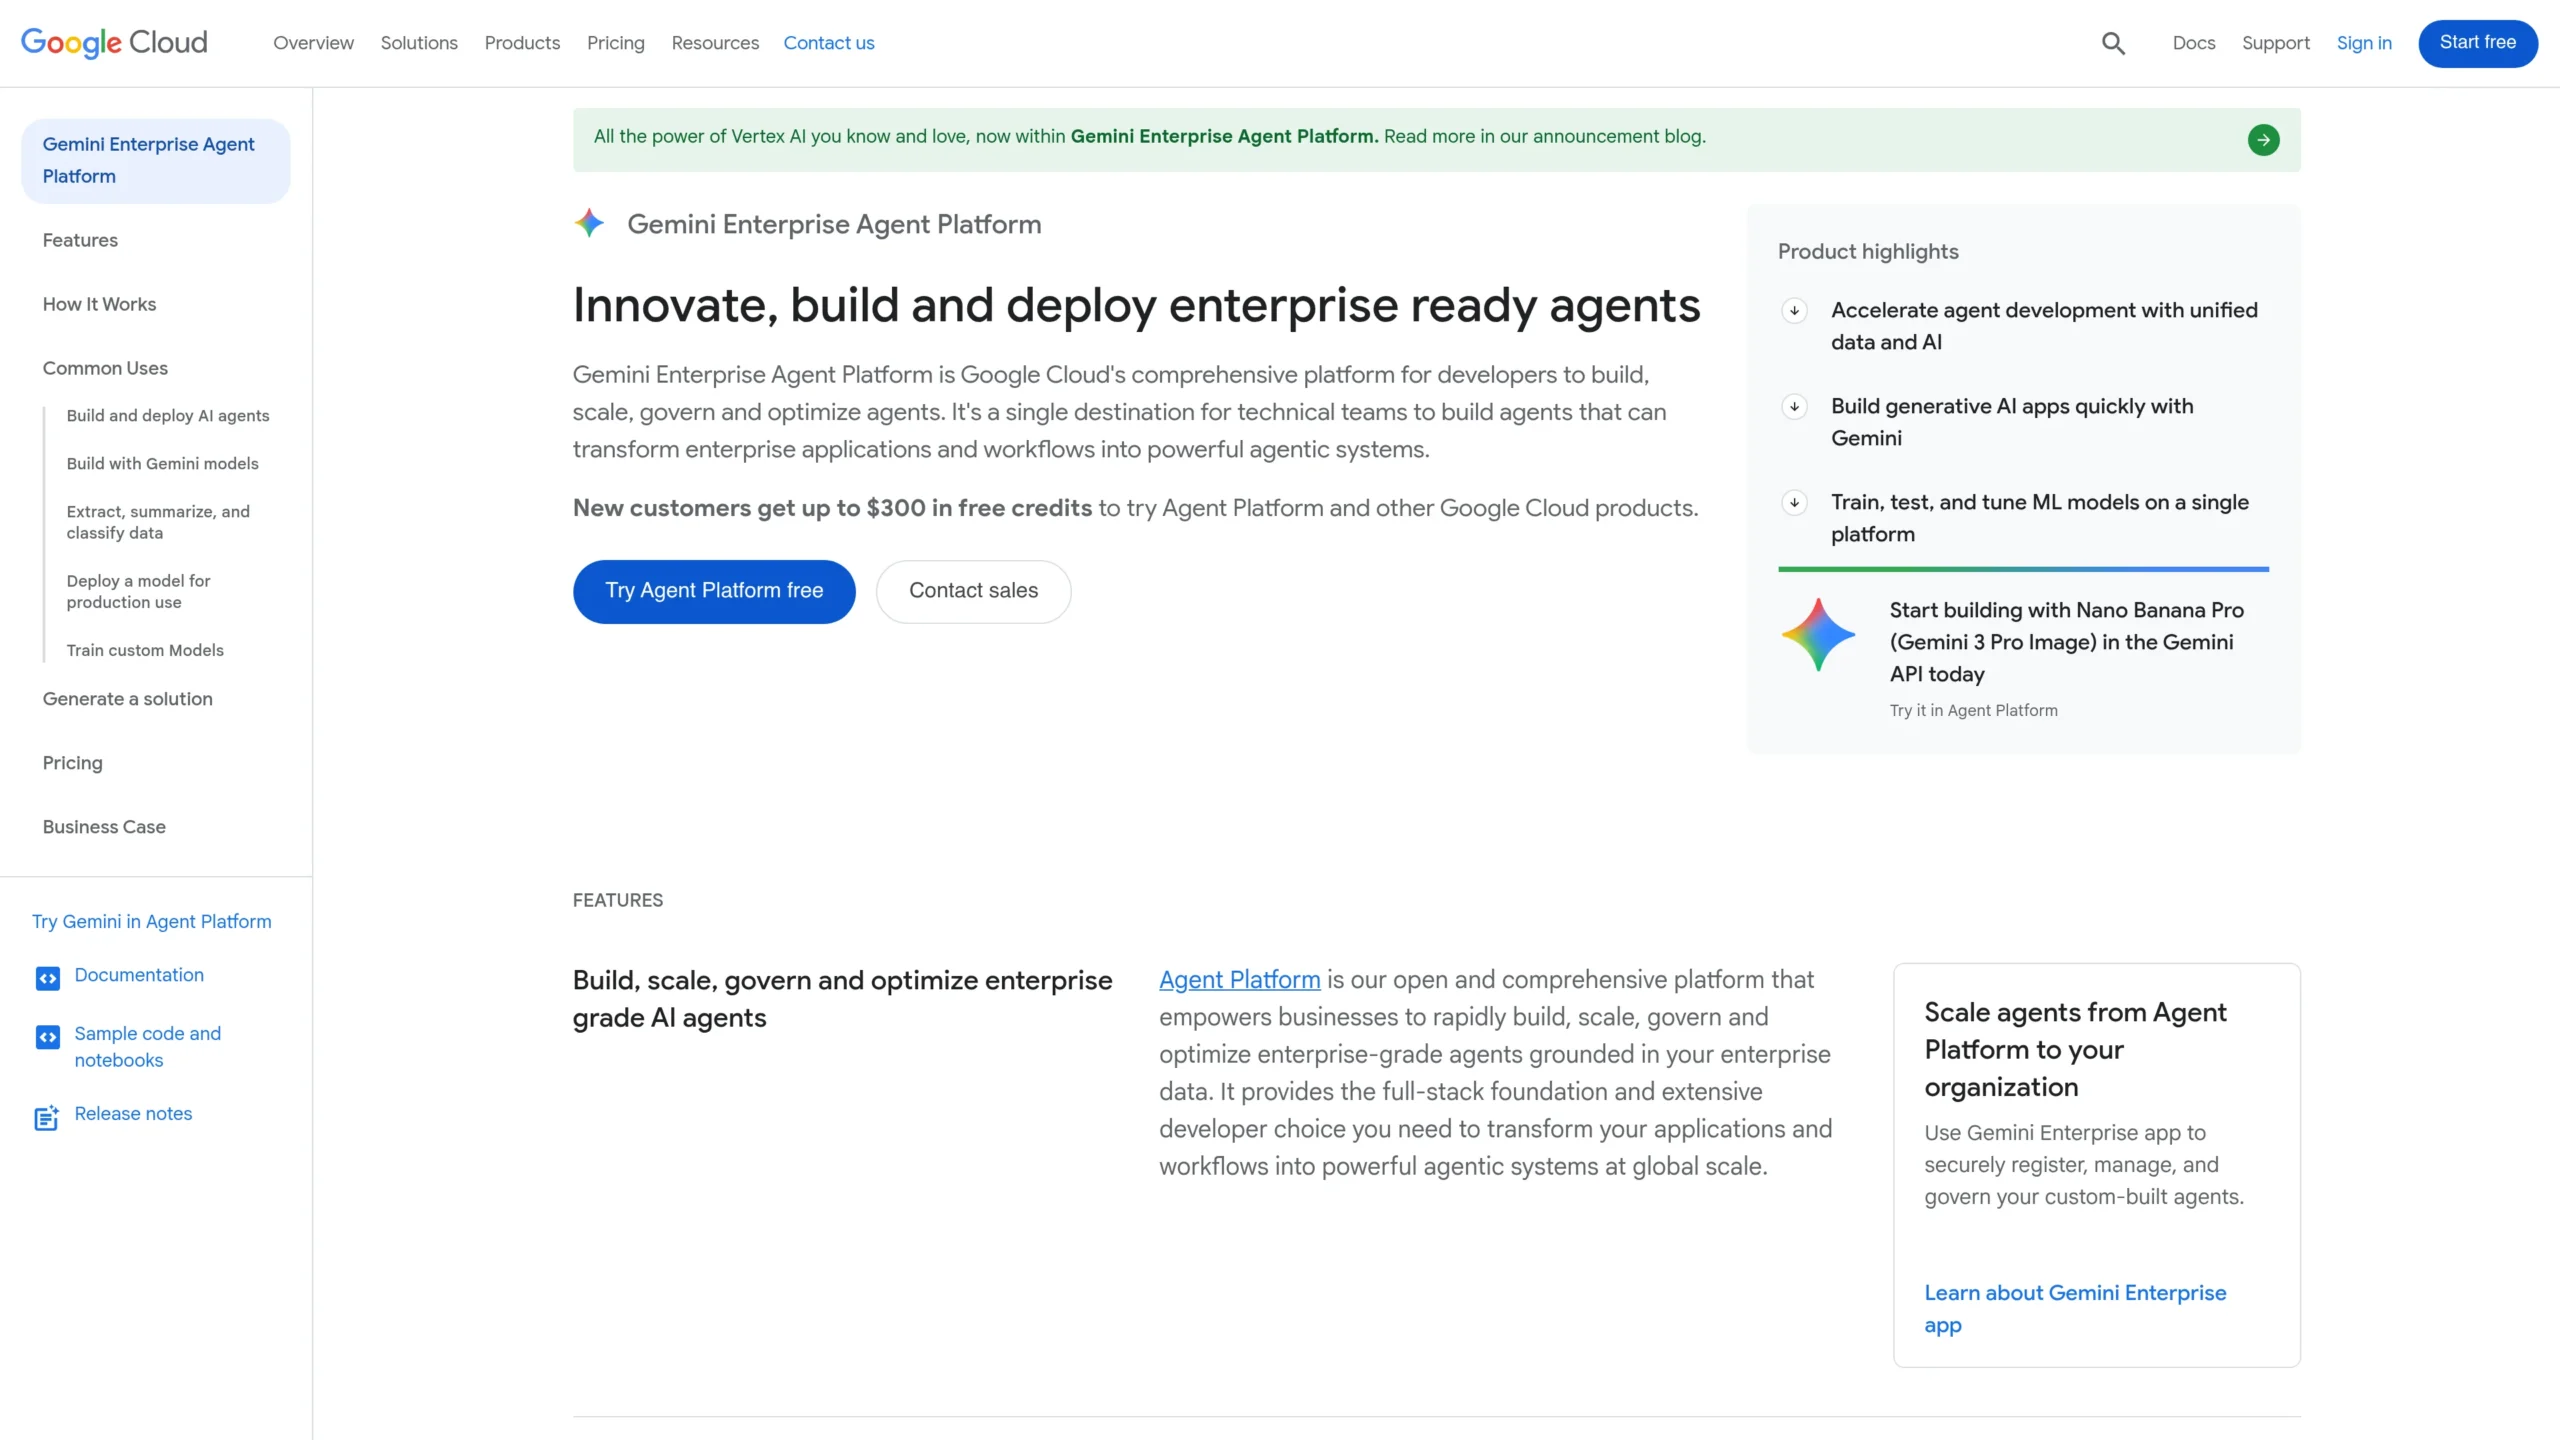This screenshot has width=2560, height=1440.
Task: Click the Release notes document icon
Action: coord(47,1118)
